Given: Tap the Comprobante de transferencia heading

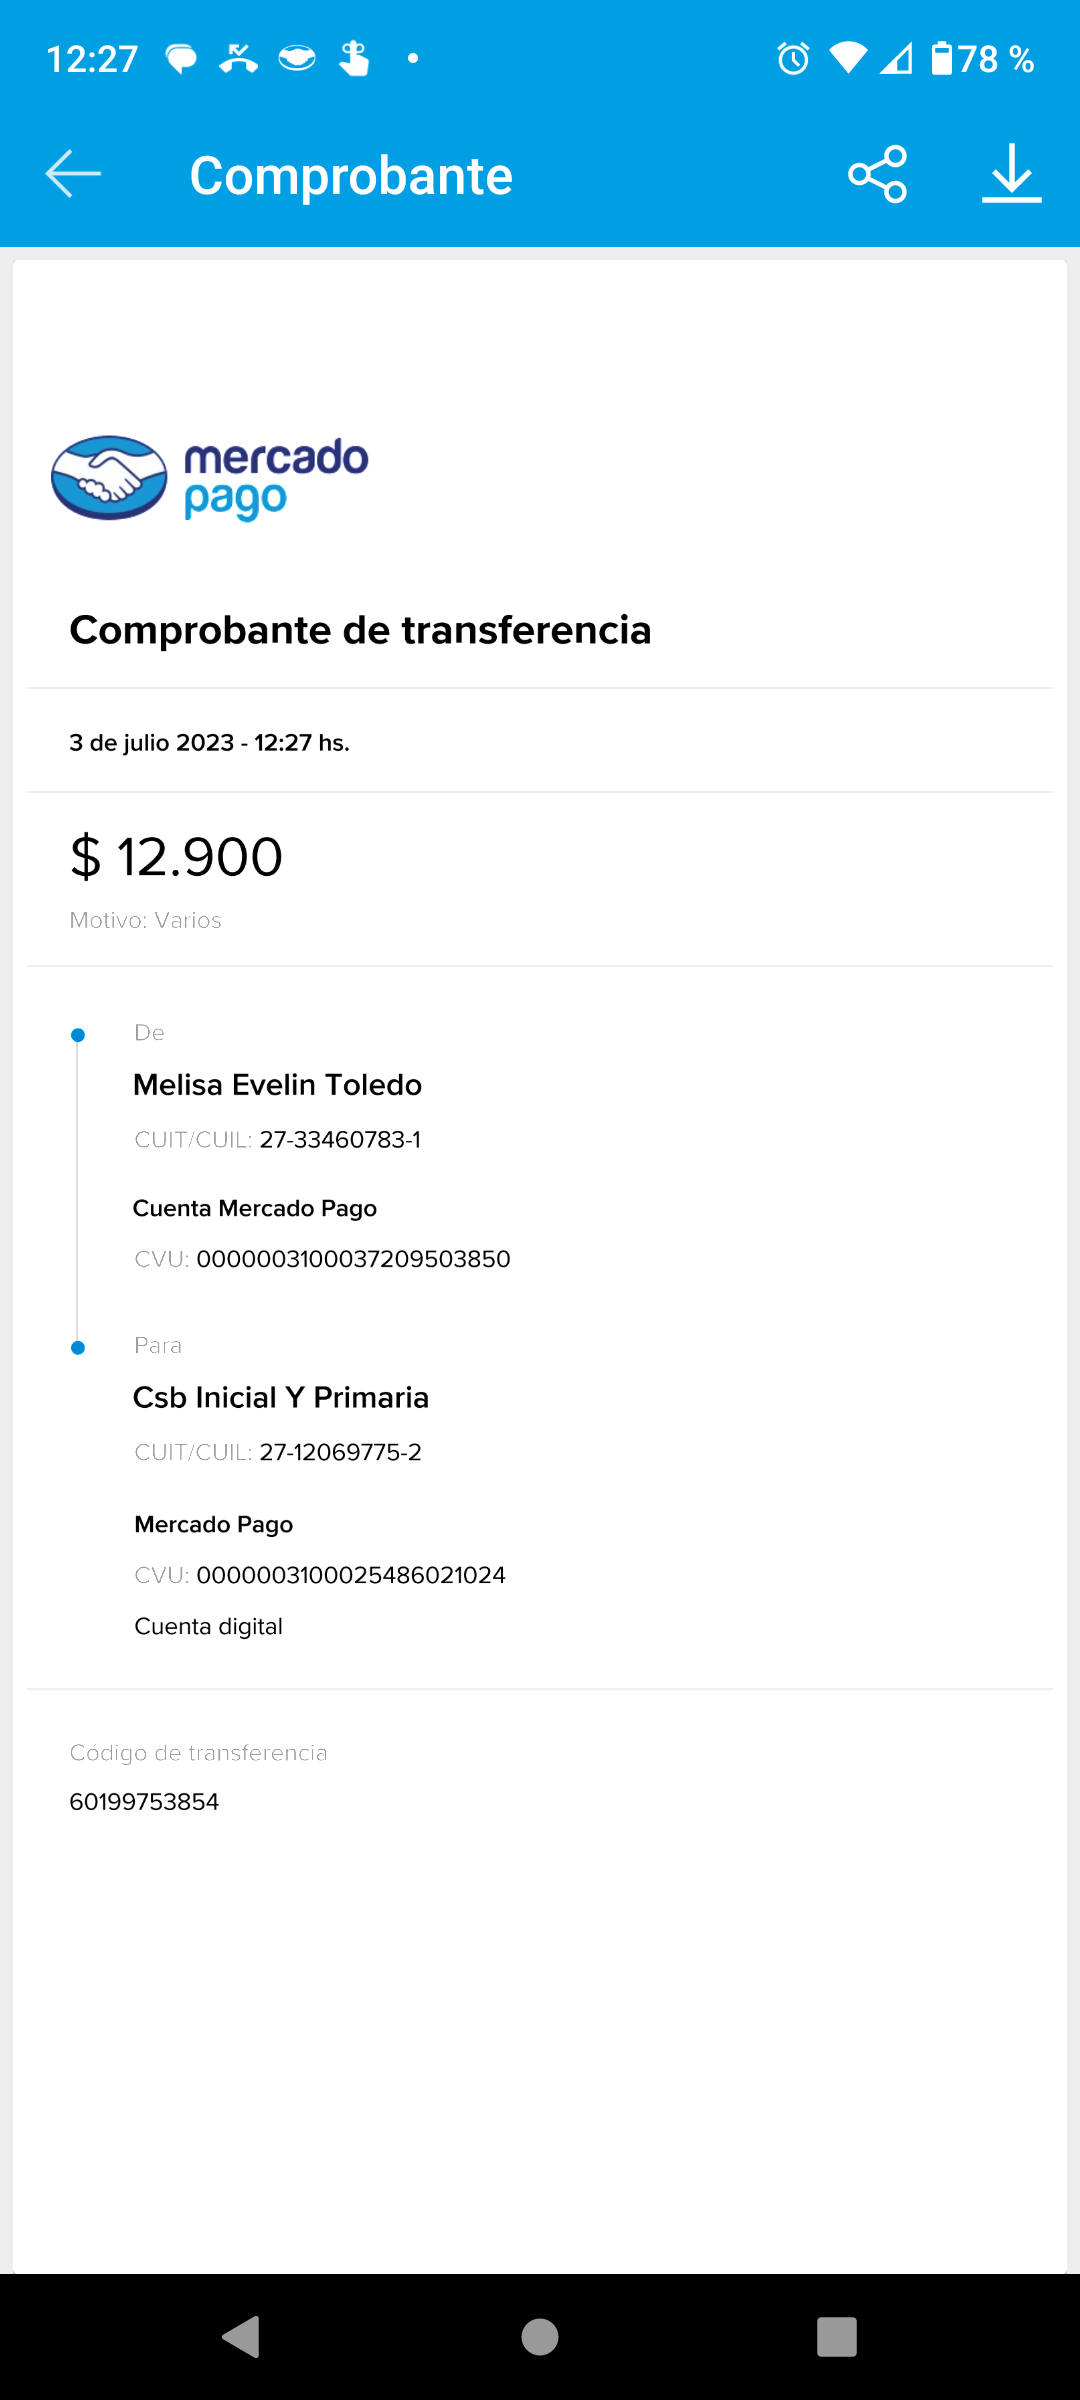Looking at the screenshot, I should [x=360, y=630].
